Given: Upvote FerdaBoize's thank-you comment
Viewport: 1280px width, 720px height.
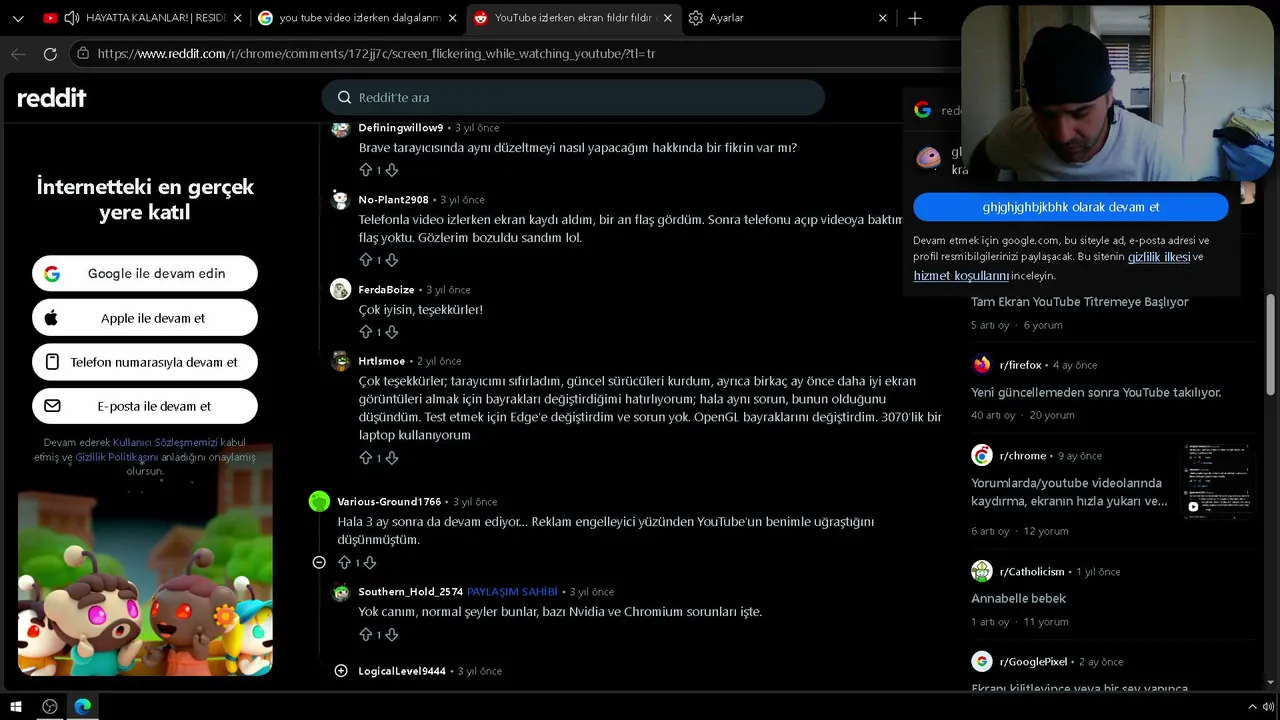Looking at the screenshot, I should [365, 332].
